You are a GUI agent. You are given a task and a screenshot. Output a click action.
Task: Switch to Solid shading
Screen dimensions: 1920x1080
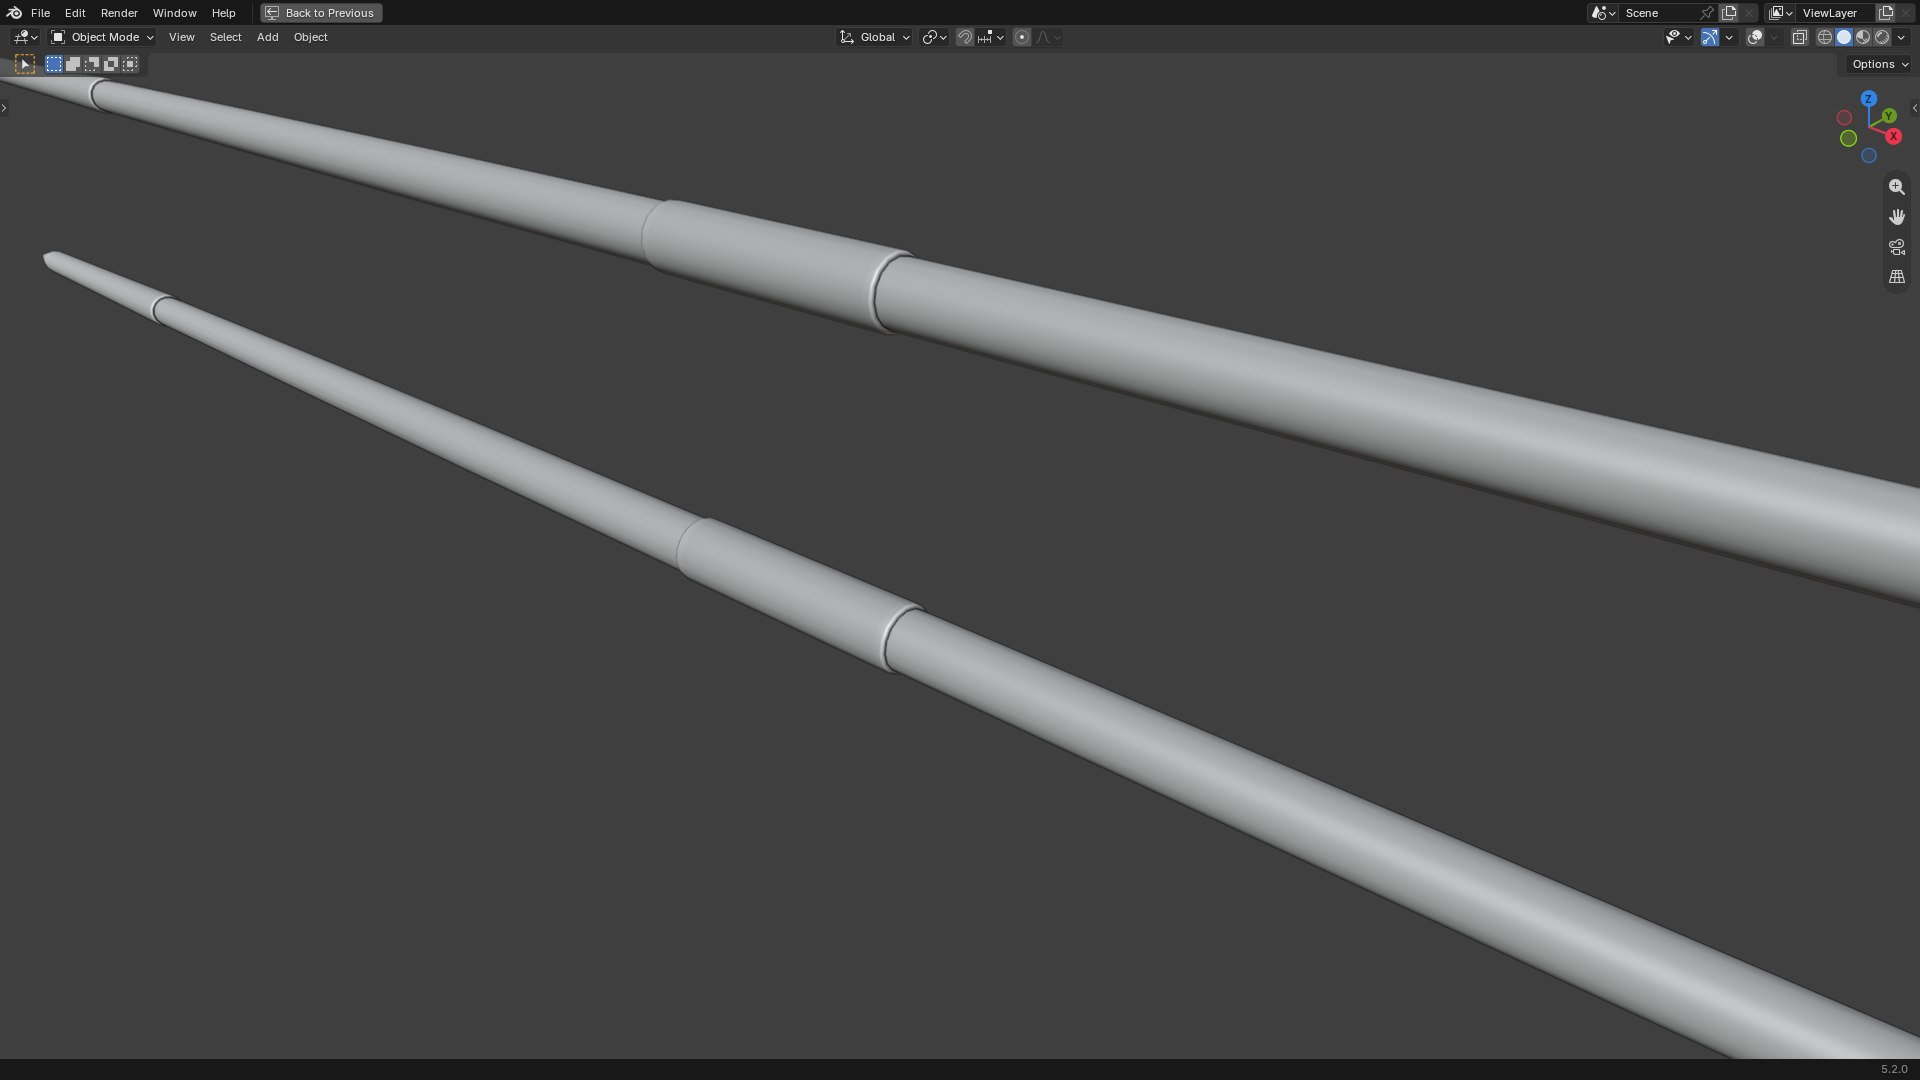pyautogui.click(x=1844, y=37)
